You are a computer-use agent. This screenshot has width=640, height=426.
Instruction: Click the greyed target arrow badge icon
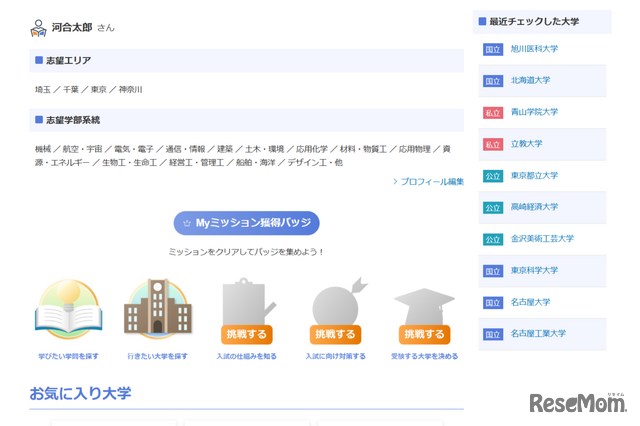pos(339,302)
